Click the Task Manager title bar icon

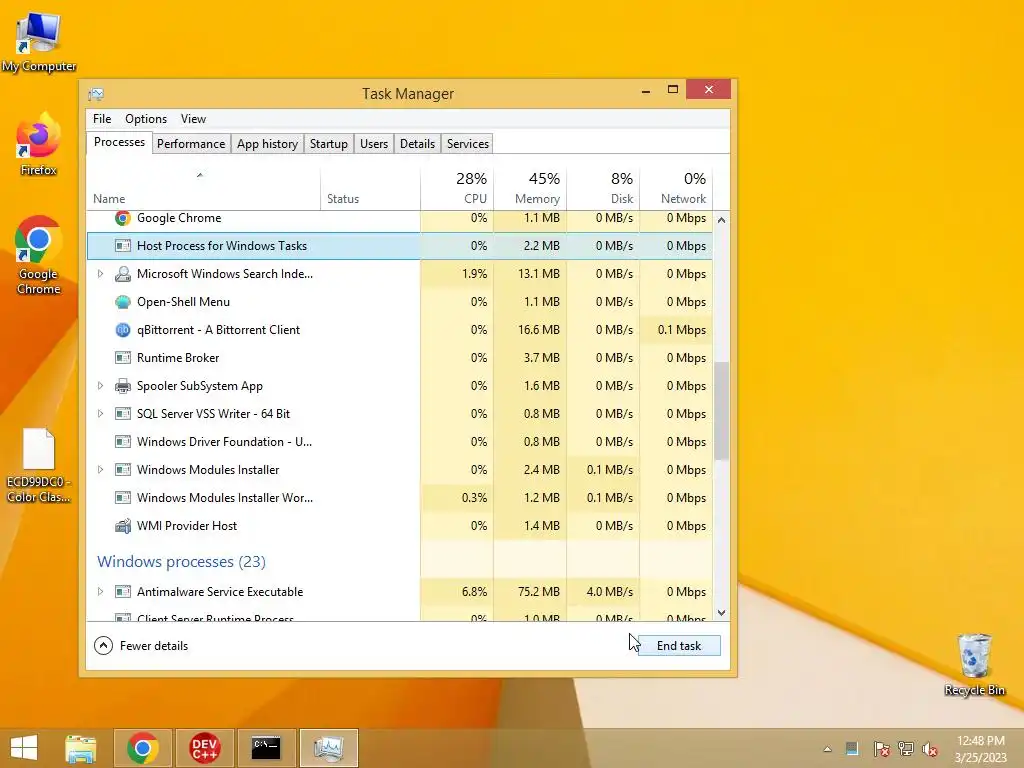(x=96, y=94)
